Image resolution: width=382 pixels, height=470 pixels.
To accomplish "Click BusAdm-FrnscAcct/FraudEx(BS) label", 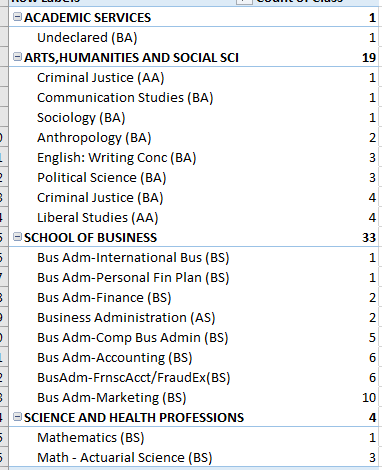I will click(x=134, y=378).
